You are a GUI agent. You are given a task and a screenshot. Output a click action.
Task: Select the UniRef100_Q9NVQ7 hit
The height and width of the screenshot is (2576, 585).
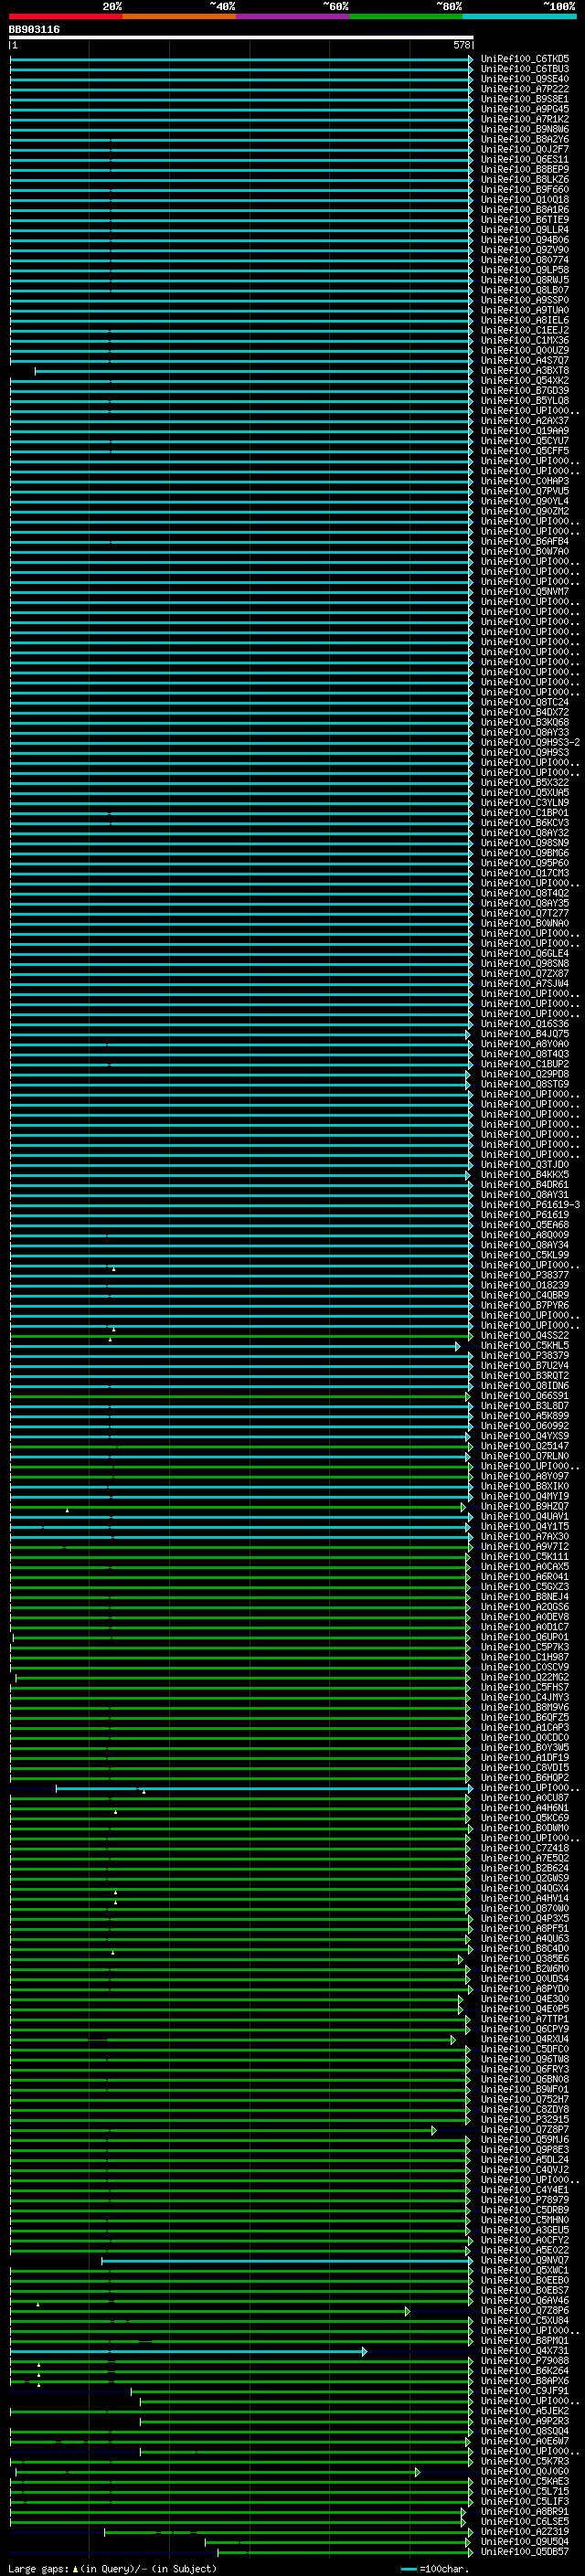tap(525, 2260)
